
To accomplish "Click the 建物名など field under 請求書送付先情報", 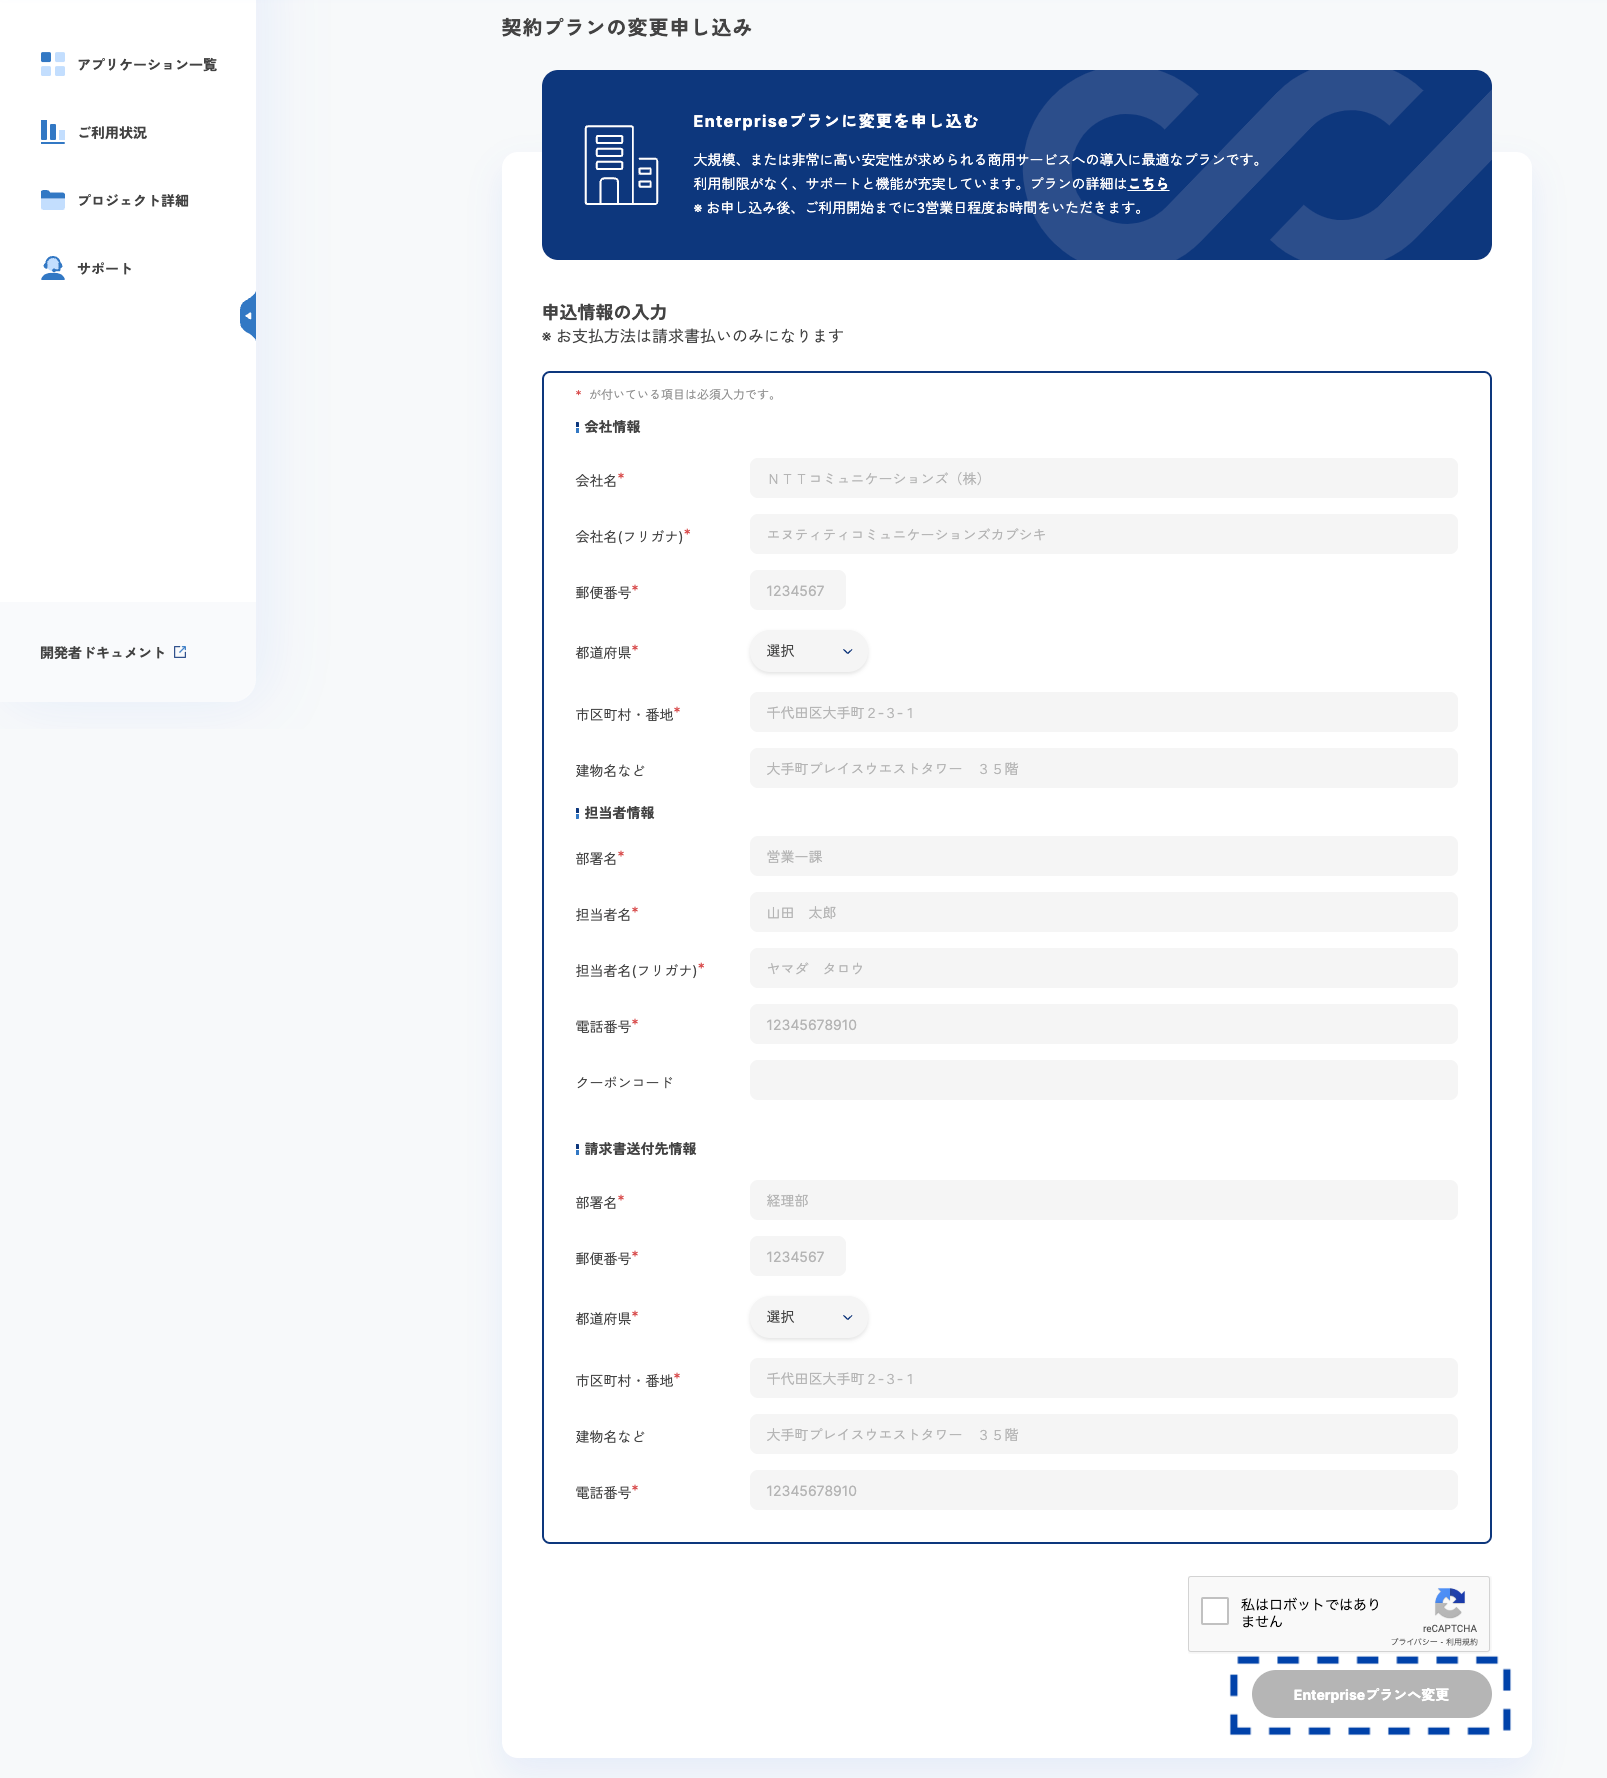I will (1103, 1434).
